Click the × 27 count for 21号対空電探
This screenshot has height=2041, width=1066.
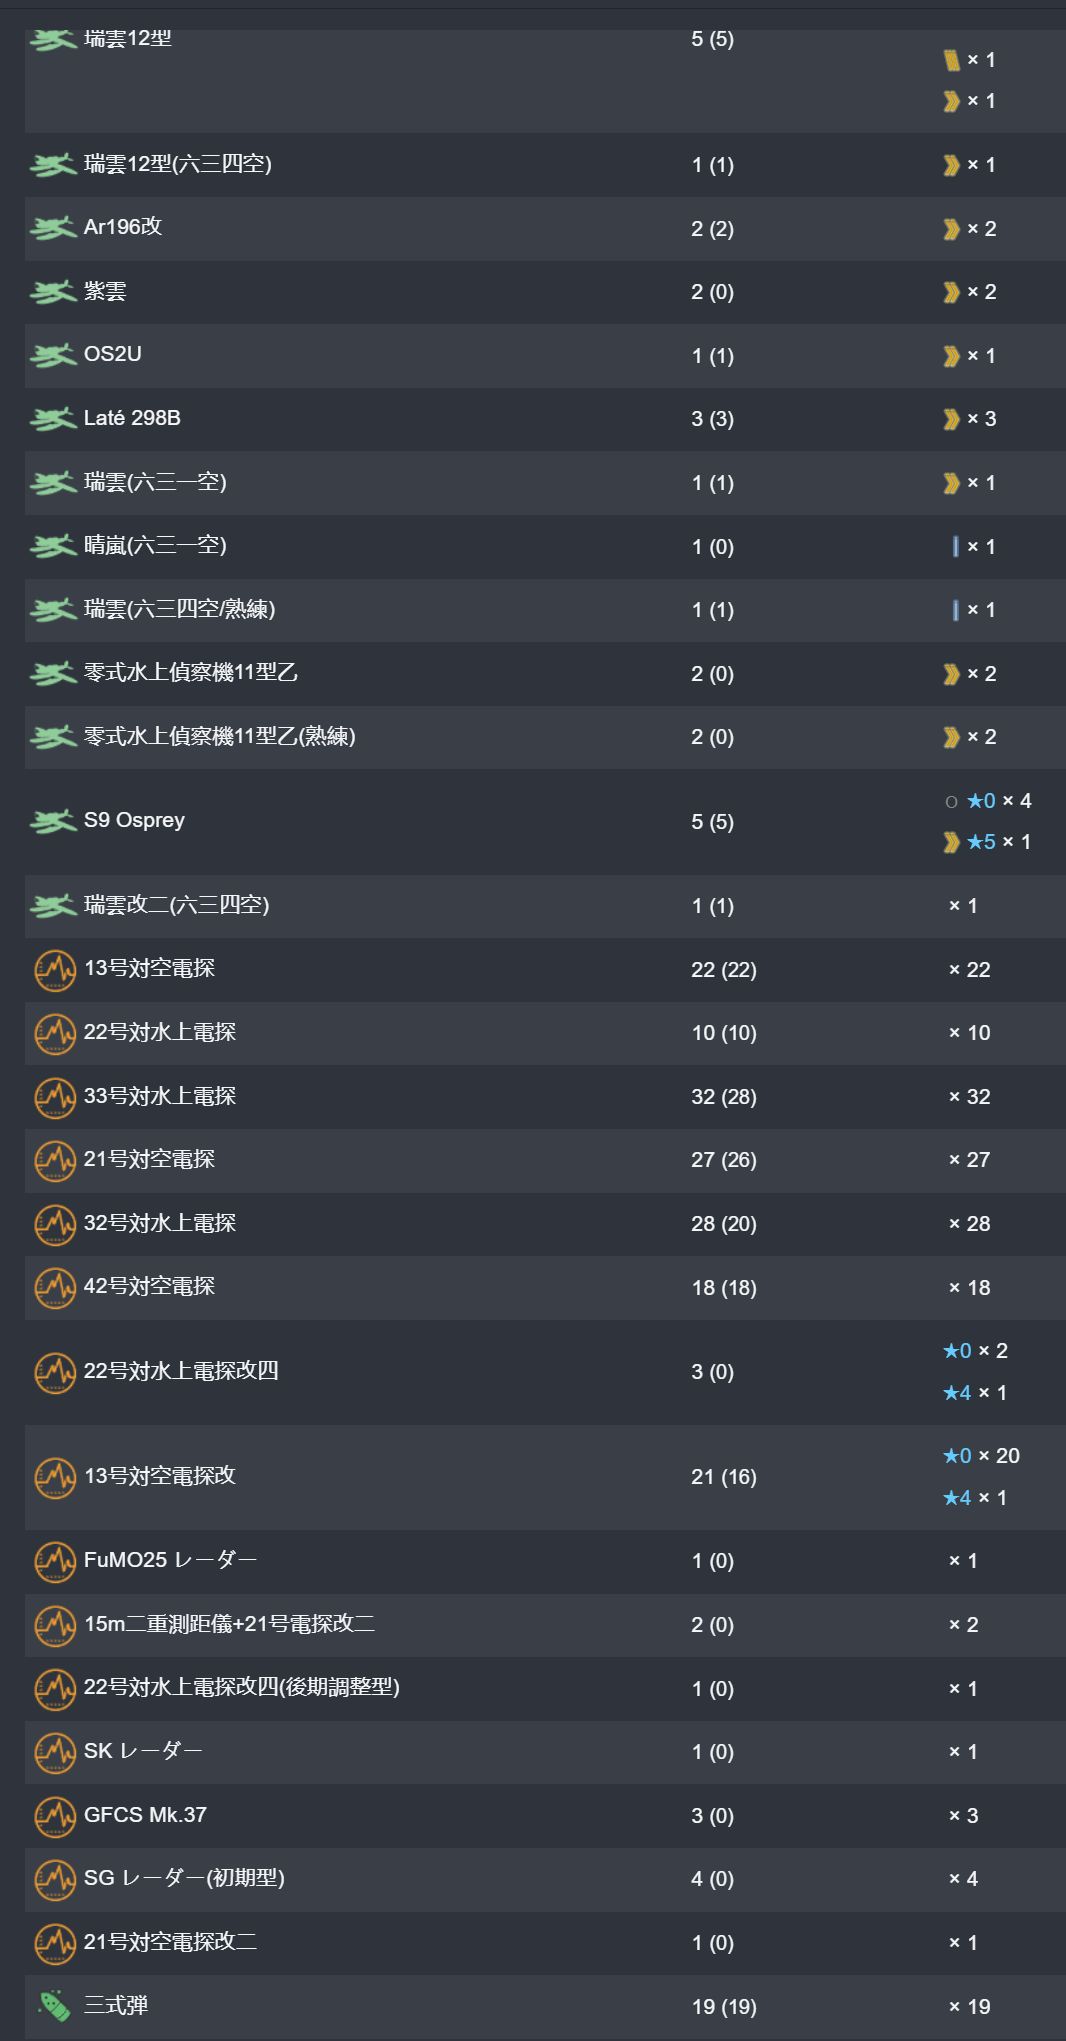[969, 1160]
